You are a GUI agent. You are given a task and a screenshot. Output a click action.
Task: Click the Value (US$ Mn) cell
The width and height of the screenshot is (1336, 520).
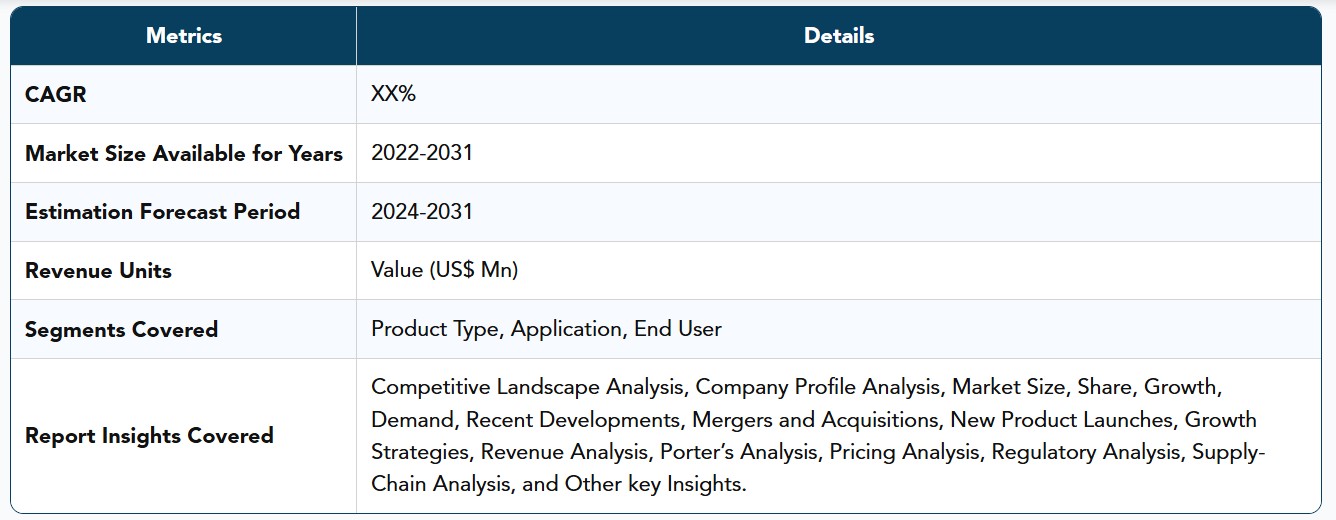445,271
